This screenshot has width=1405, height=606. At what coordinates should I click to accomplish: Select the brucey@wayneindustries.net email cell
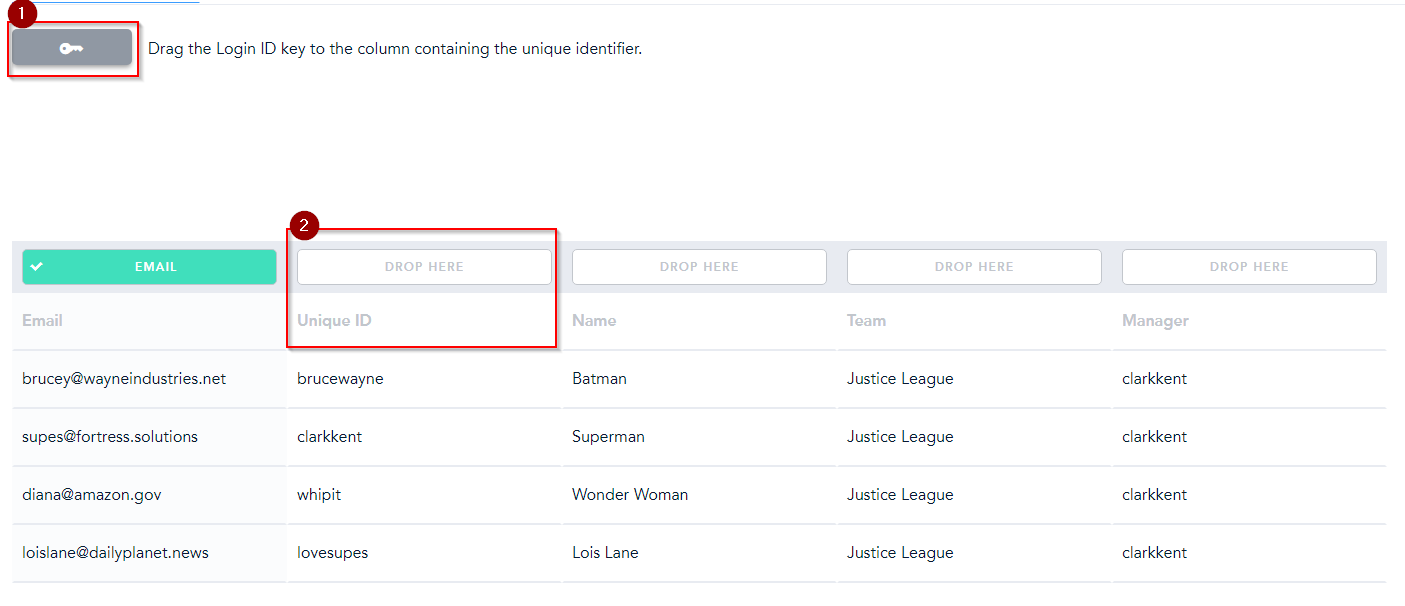tap(124, 379)
